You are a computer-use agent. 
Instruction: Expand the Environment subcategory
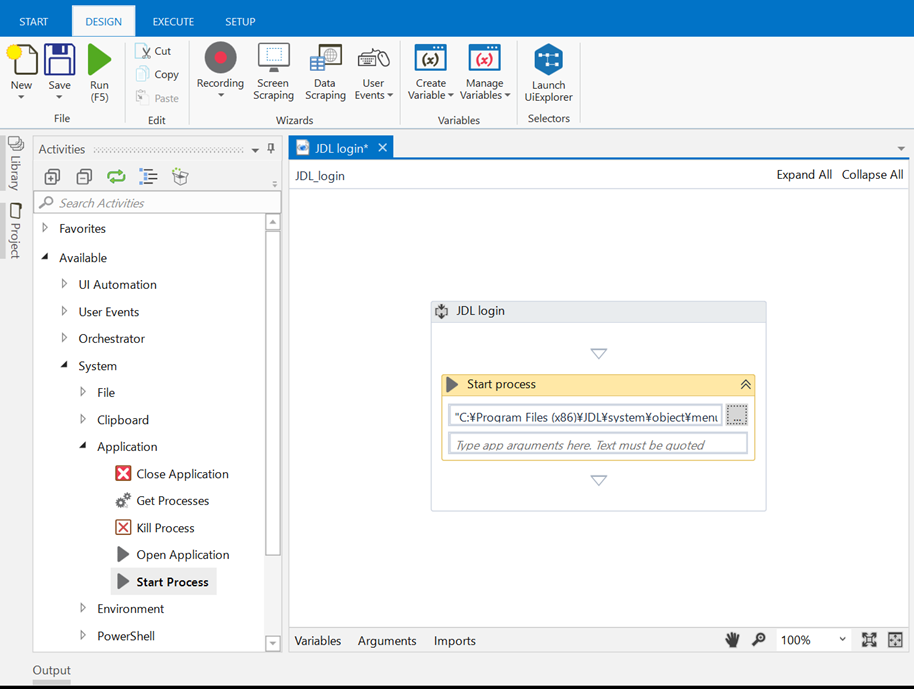[83, 607]
